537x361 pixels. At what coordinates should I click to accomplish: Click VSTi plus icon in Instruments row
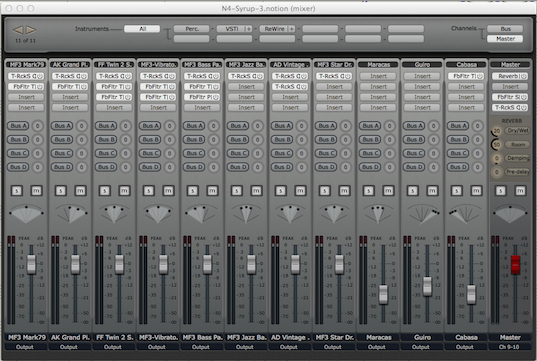[x=248, y=29]
